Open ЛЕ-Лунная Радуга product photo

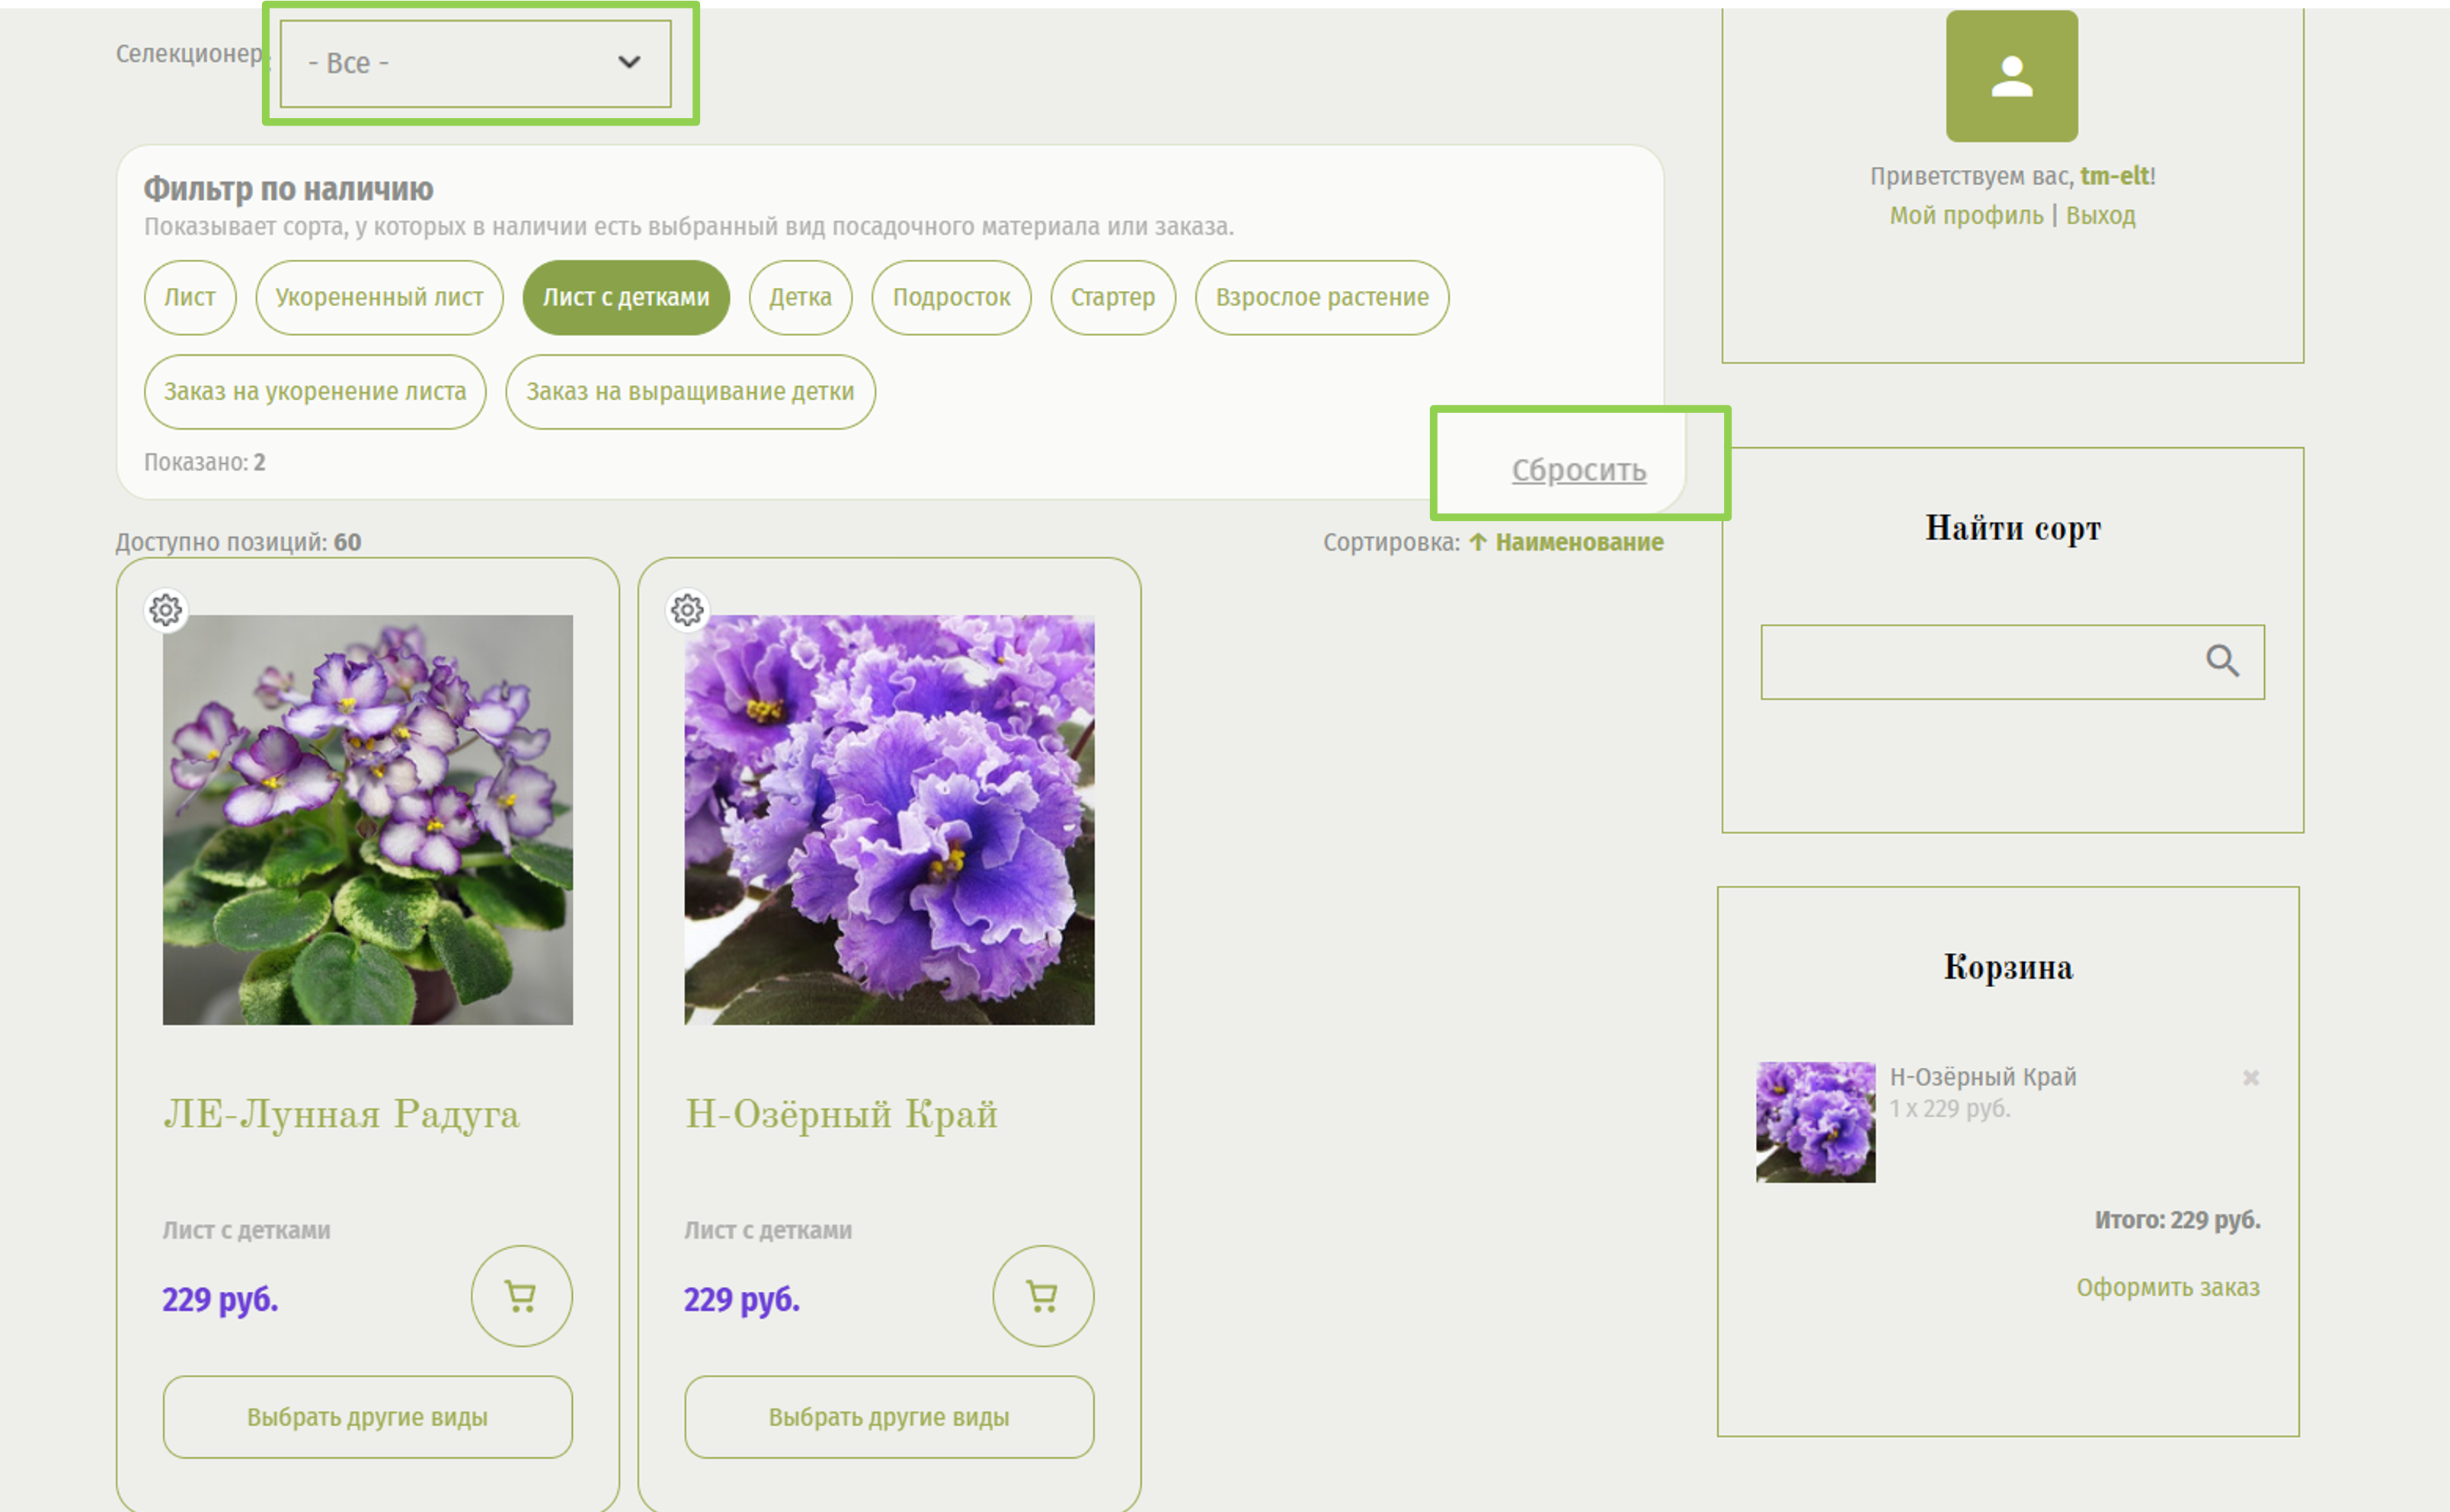pyautogui.click(x=368, y=819)
